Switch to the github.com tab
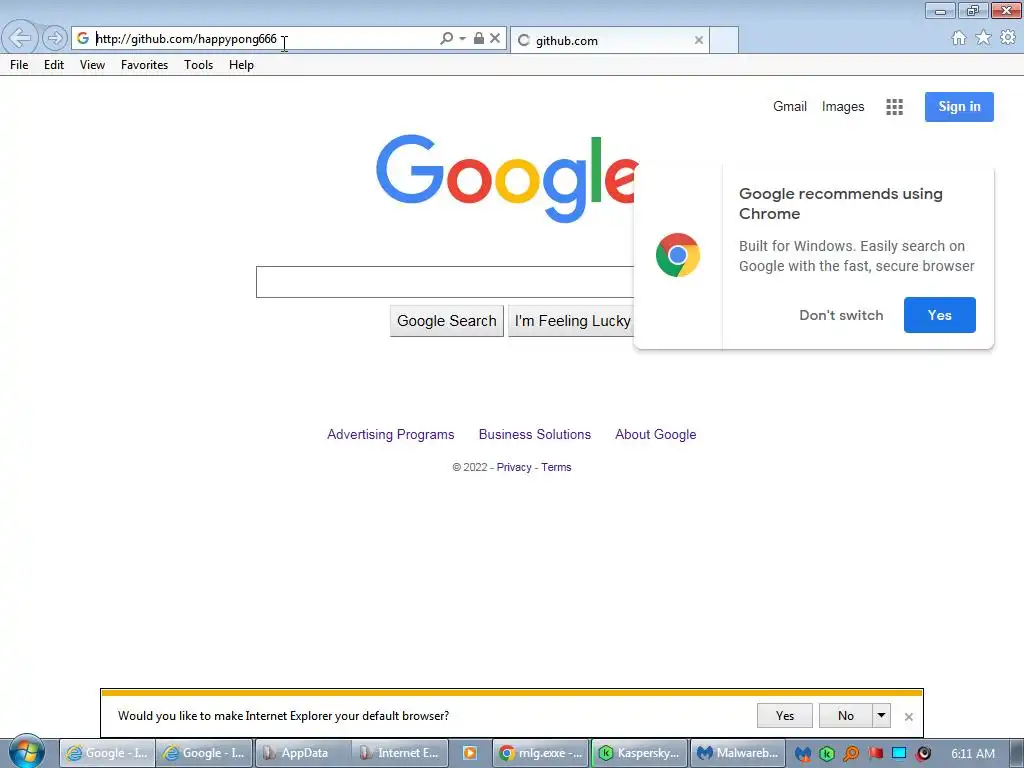 (609, 40)
